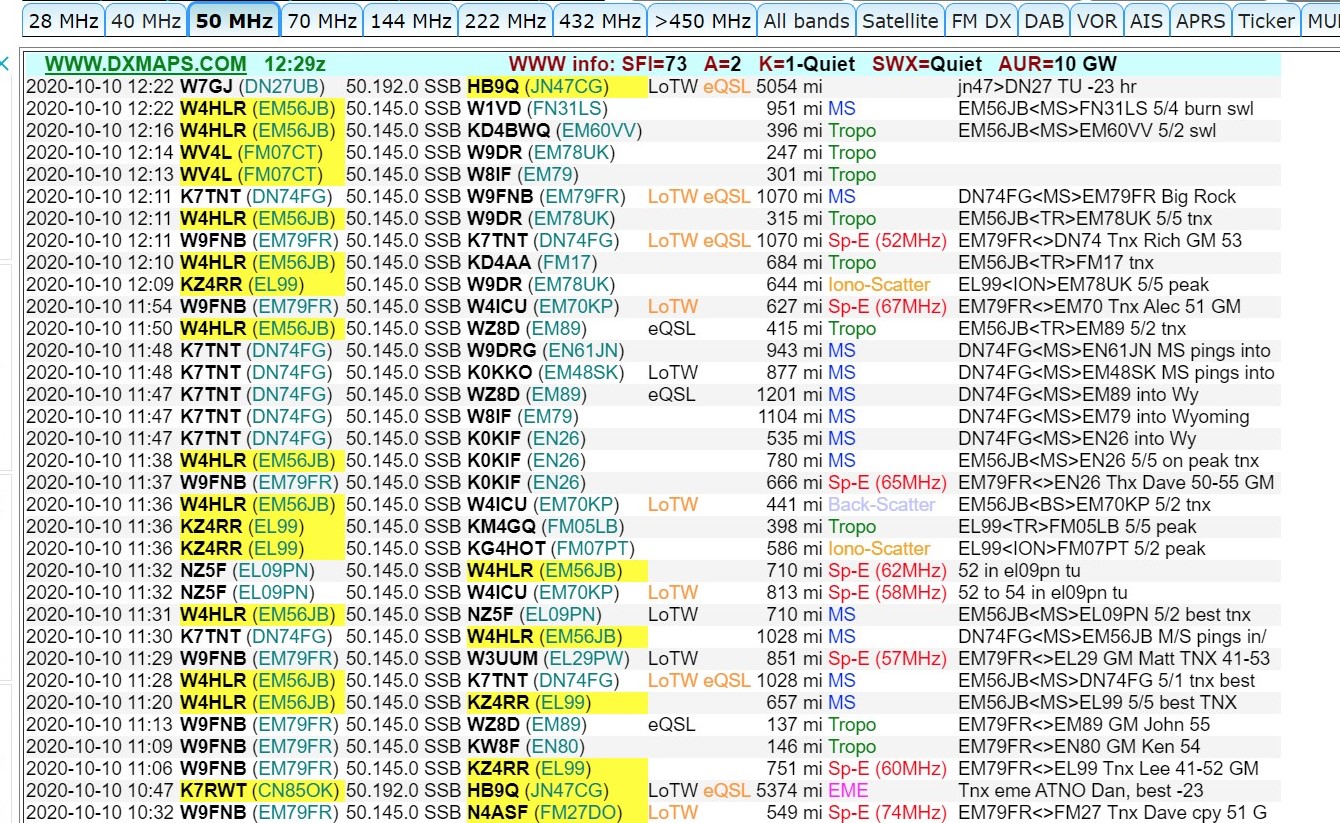This screenshot has width=1340, height=823.
Task: Open the EME propagation link
Action: [x=848, y=791]
